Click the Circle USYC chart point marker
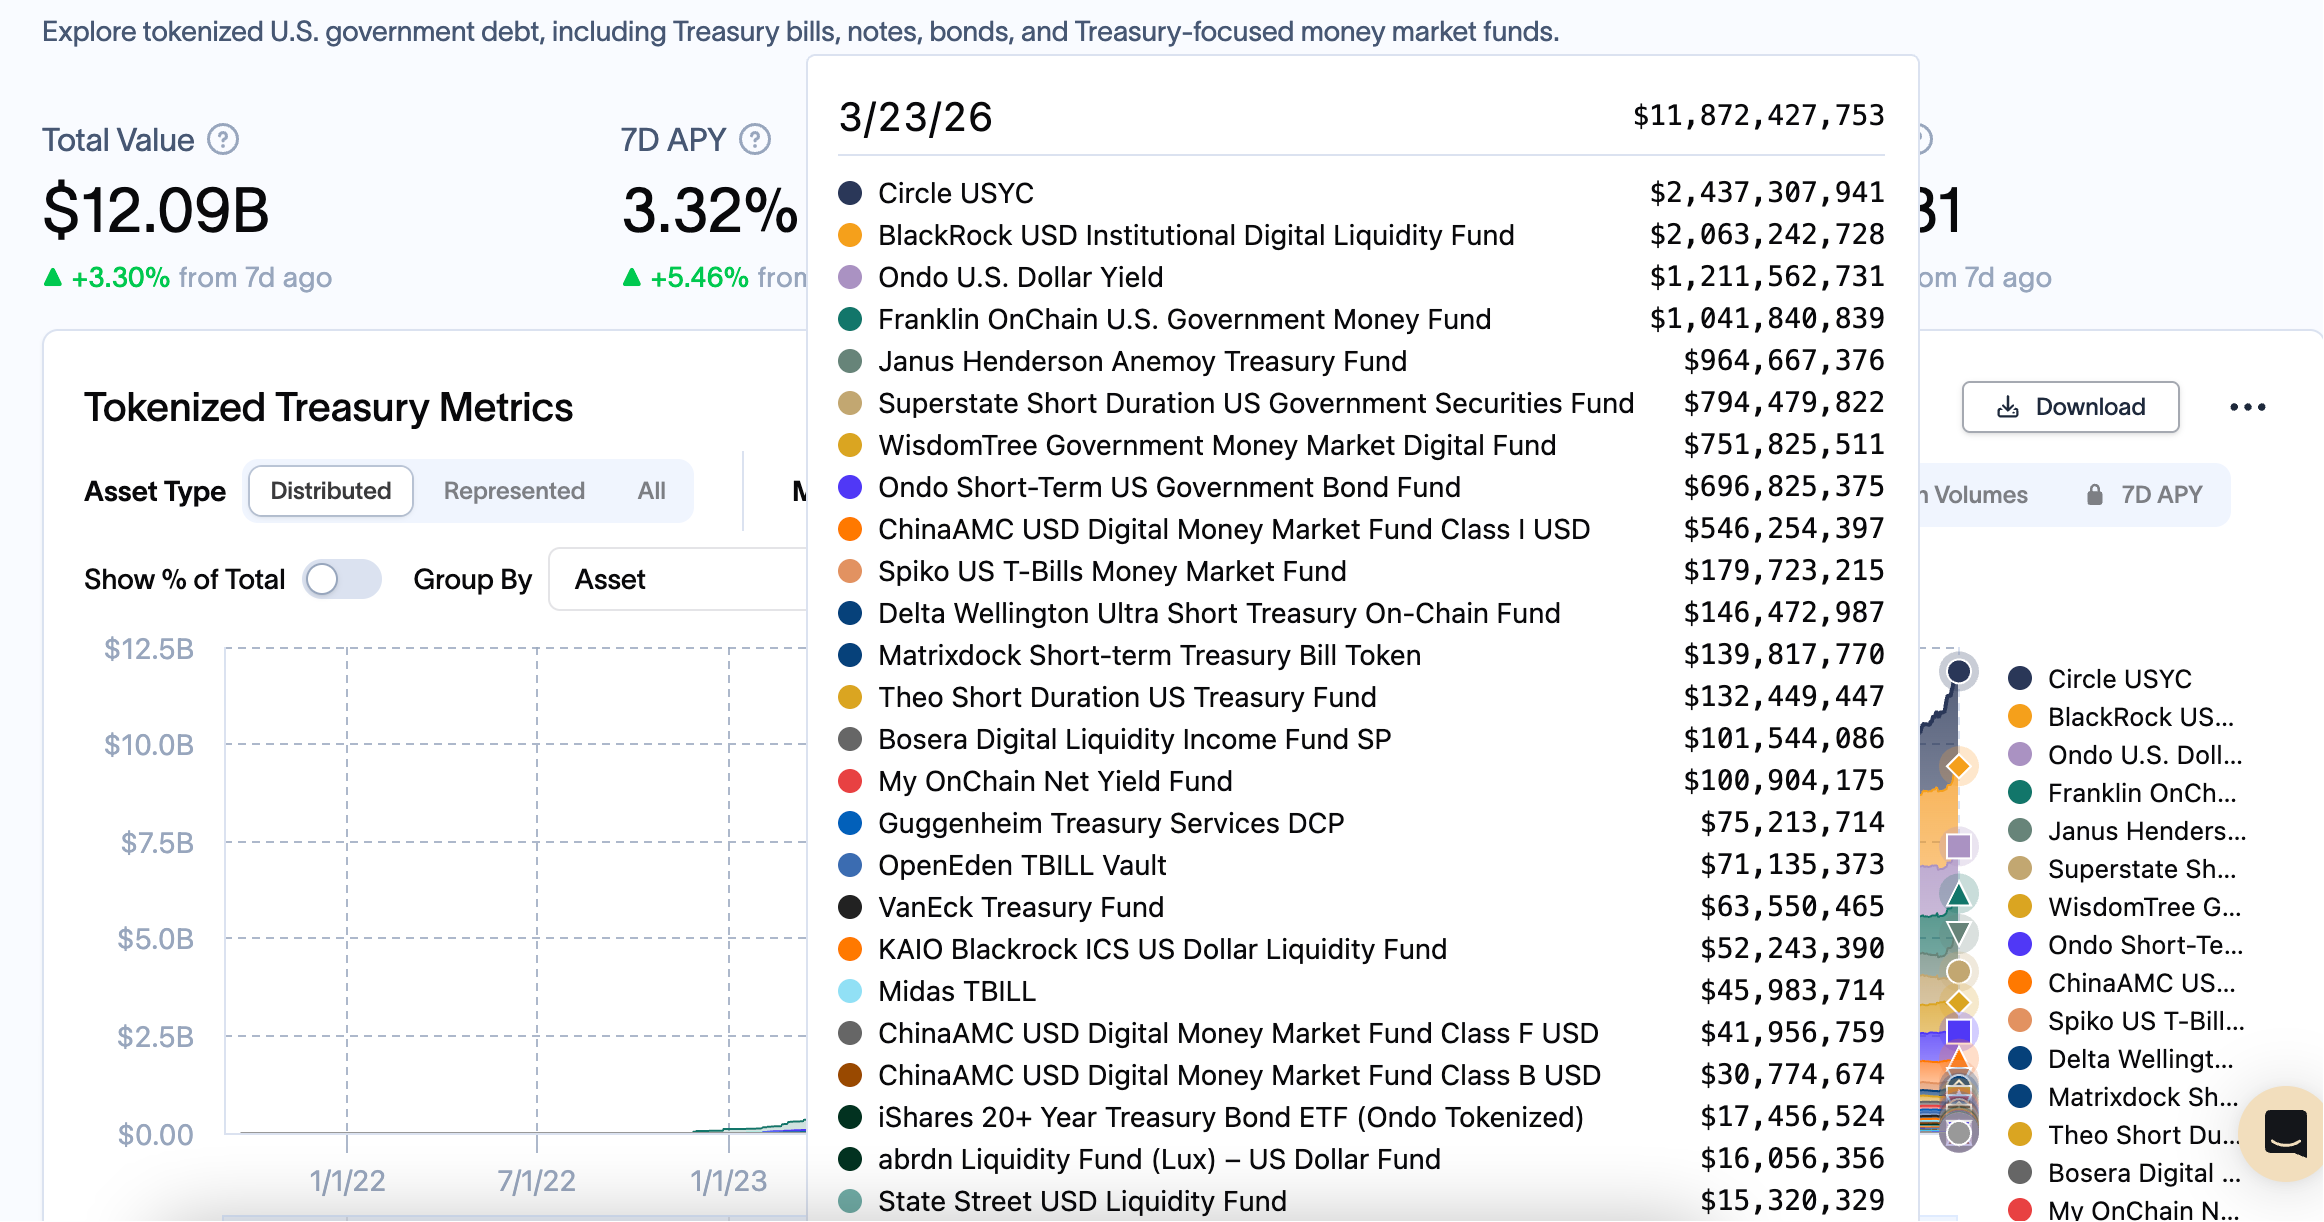This screenshot has height=1222, width=2324. (x=1959, y=671)
